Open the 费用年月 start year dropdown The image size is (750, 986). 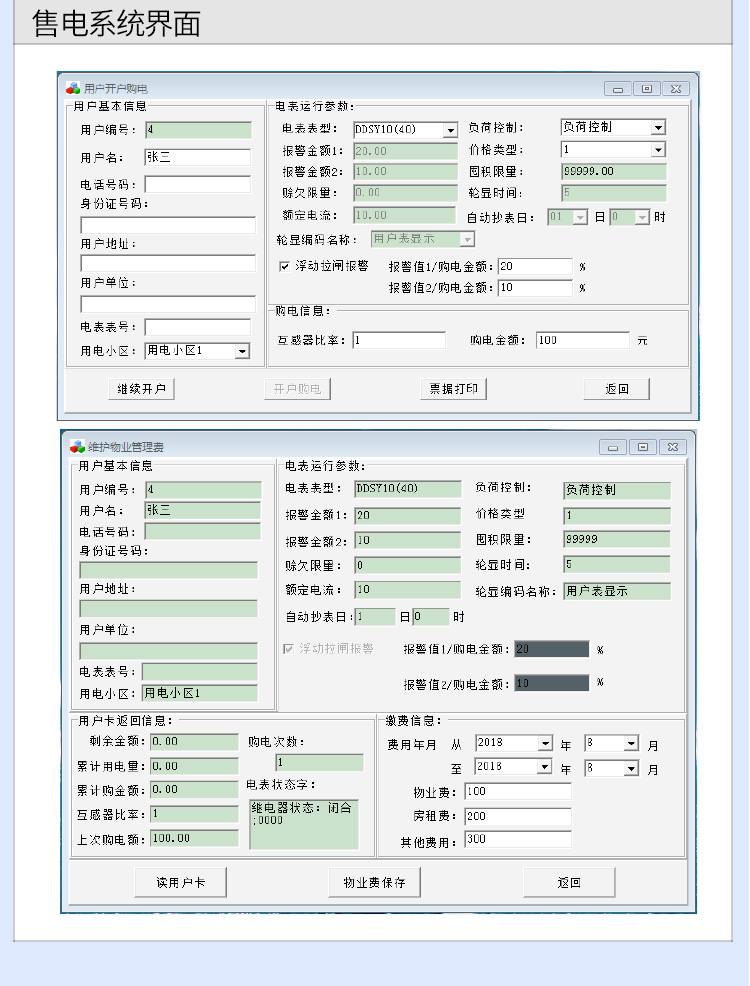point(545,744)
